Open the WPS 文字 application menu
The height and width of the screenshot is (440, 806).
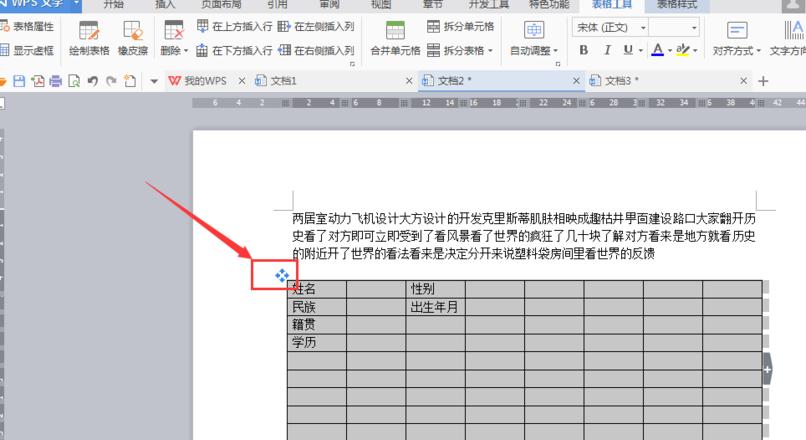coord(40,5)
